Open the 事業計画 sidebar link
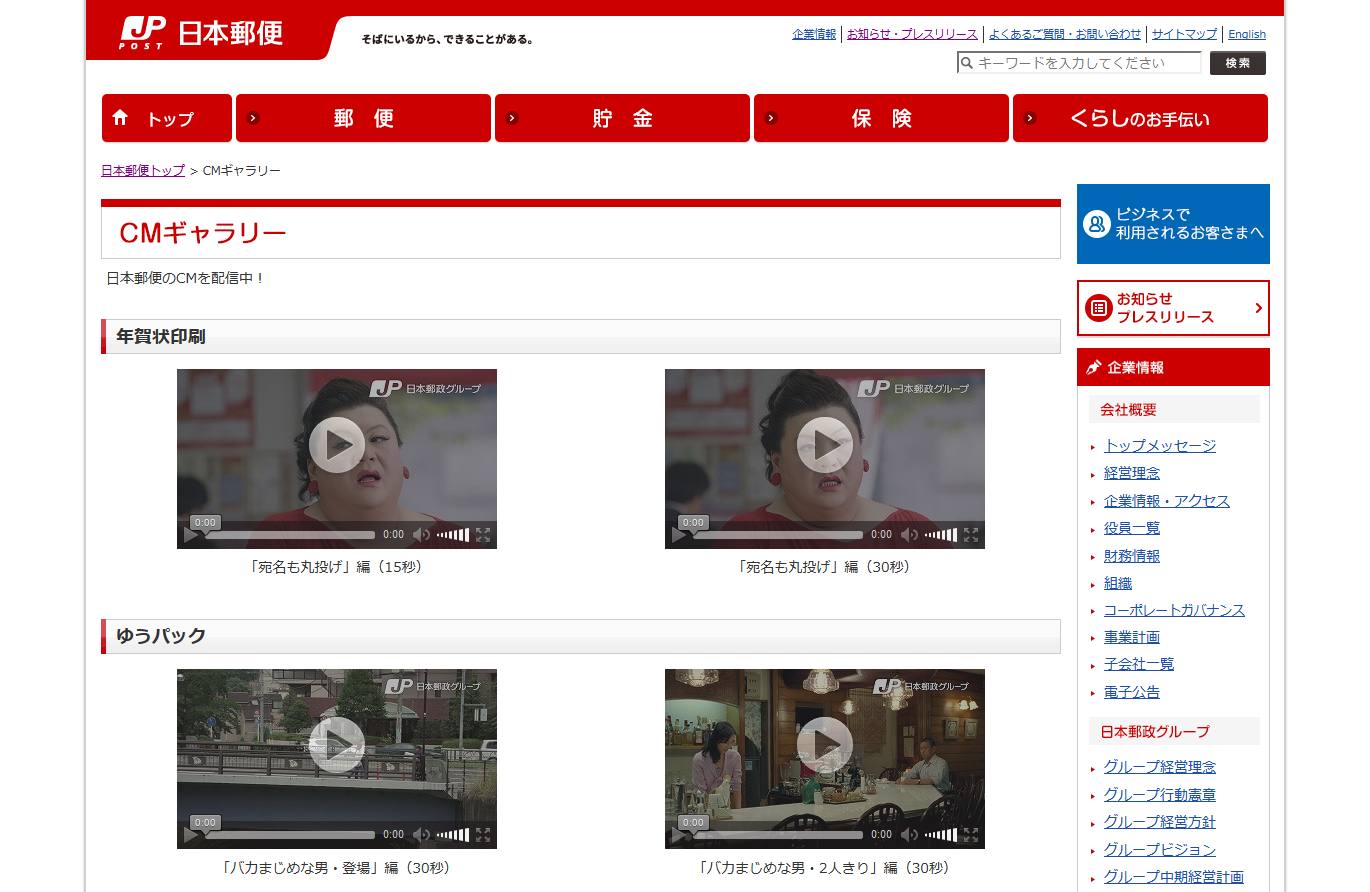The image size is (1370, 892). (1132, 637)
